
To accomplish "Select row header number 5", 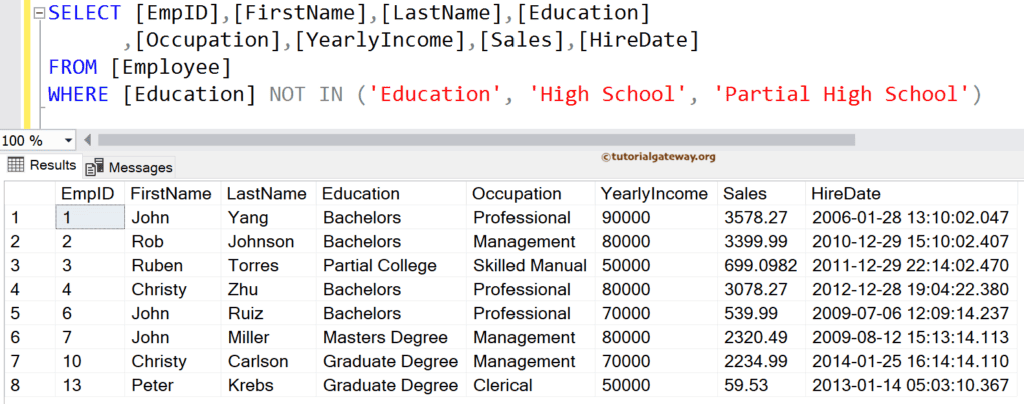I will pyautogui.click(x=30, y=313).
